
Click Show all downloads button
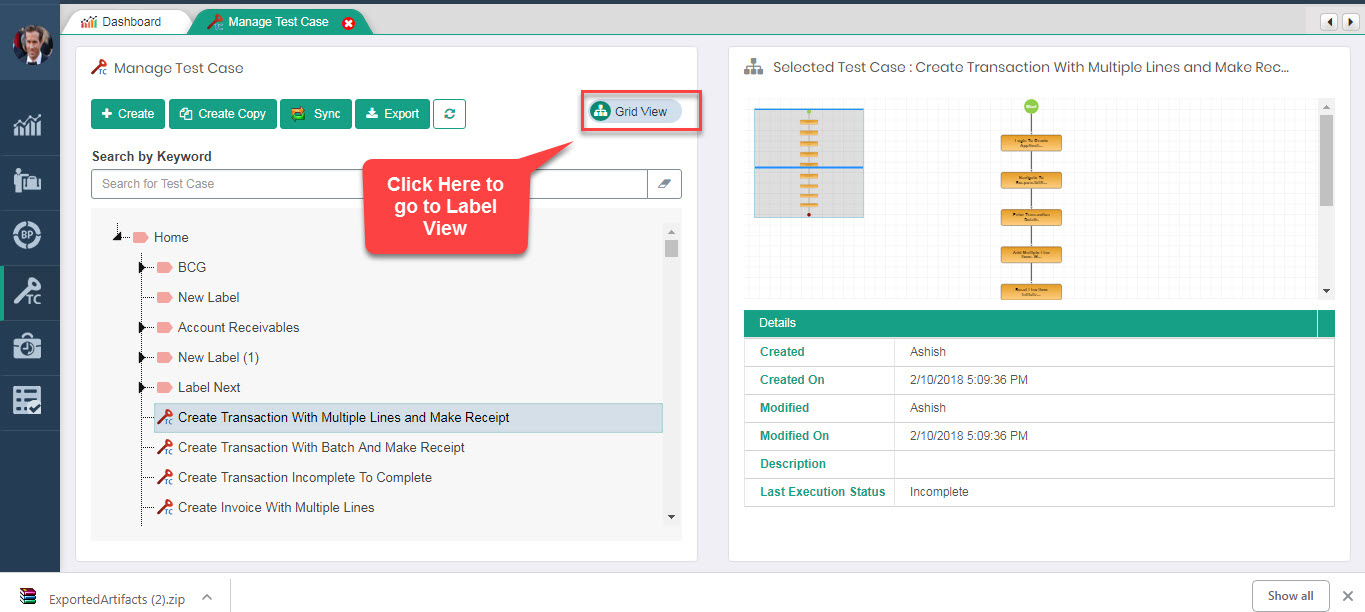(1290, 596)
